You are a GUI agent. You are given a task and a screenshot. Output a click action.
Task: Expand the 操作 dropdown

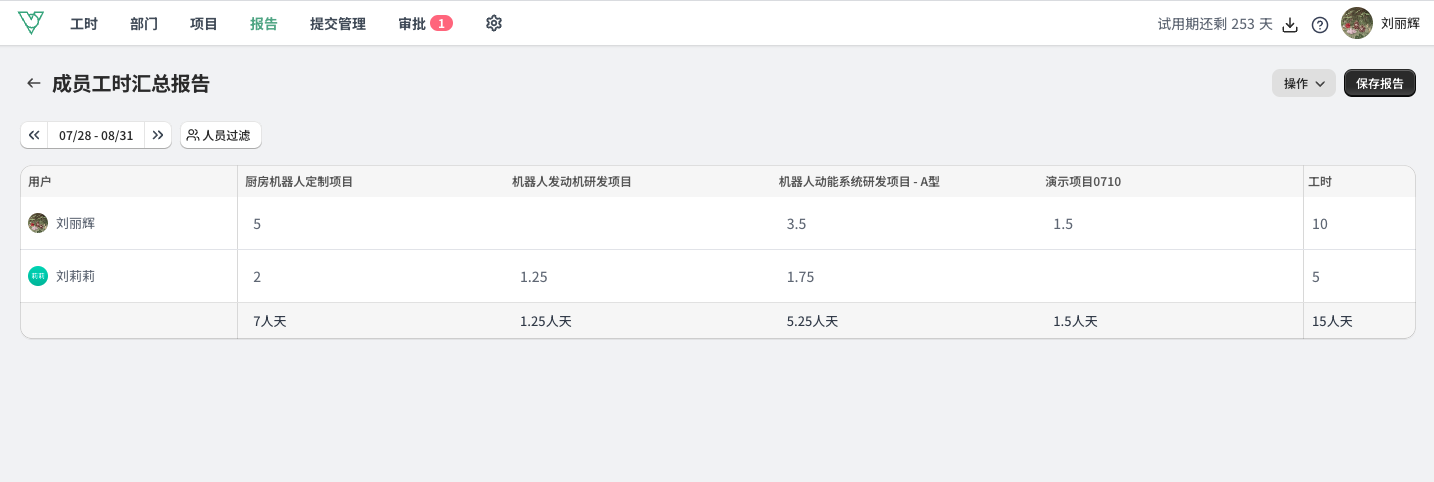[1304, 83]
